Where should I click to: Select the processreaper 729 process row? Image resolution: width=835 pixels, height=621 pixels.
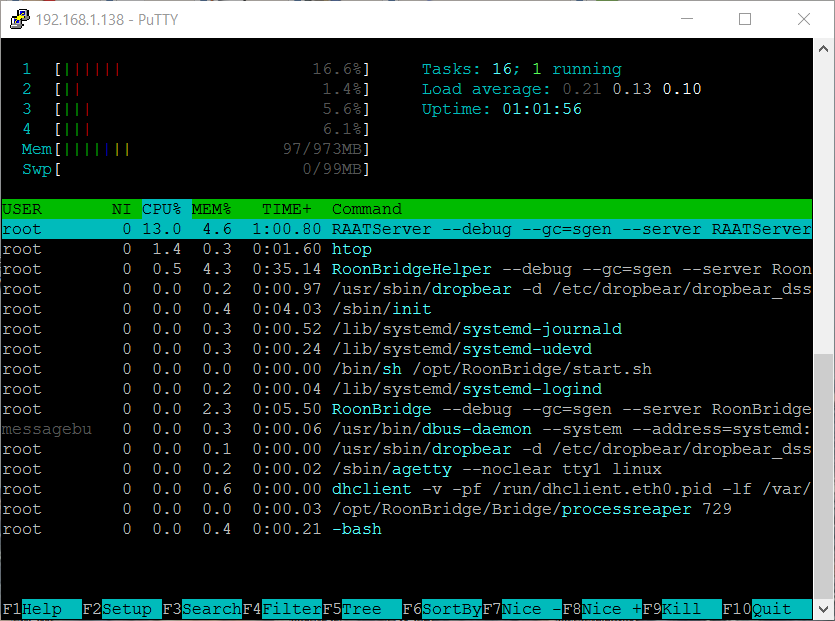point(407,509)
